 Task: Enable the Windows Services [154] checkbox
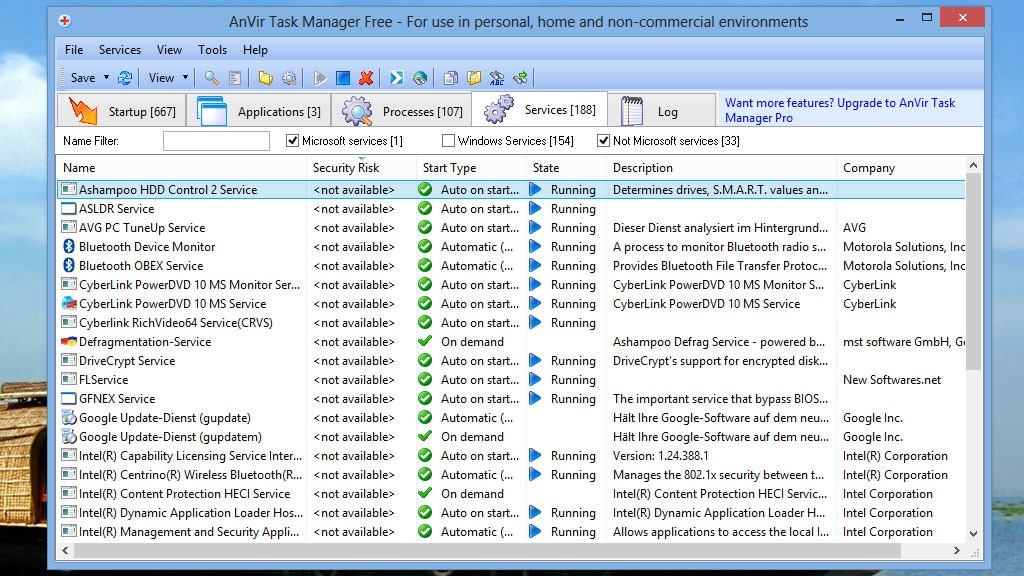(448, 140)
